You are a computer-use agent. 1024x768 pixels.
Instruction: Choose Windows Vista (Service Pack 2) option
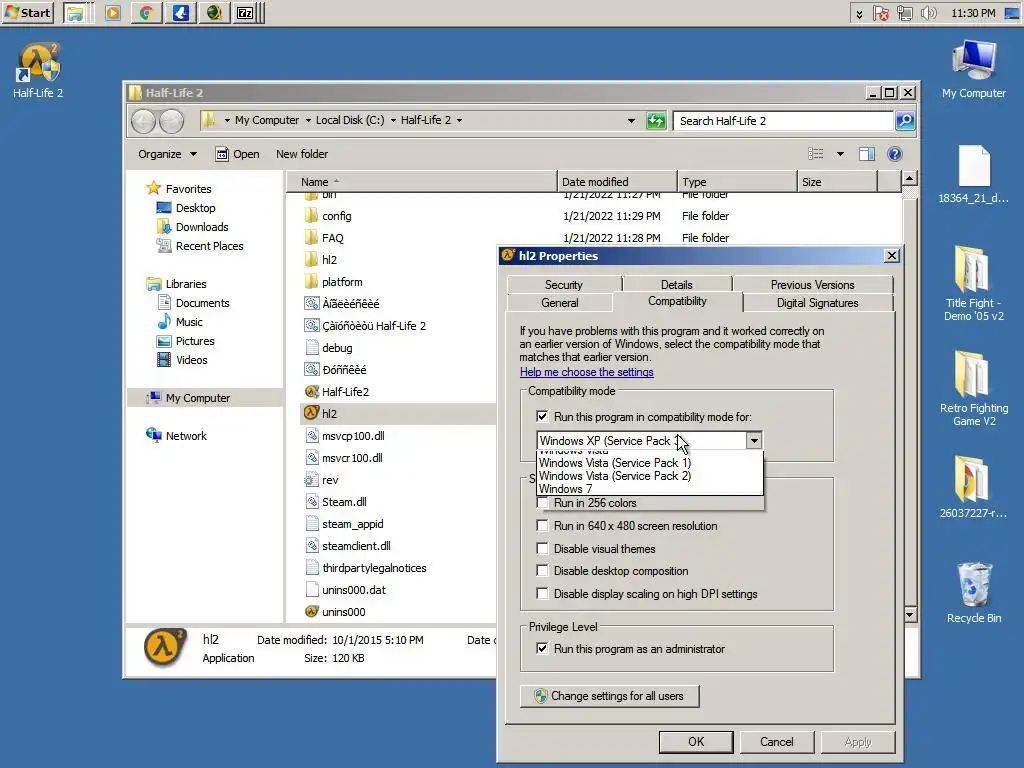pyautogui.click(x=649, y=476)
